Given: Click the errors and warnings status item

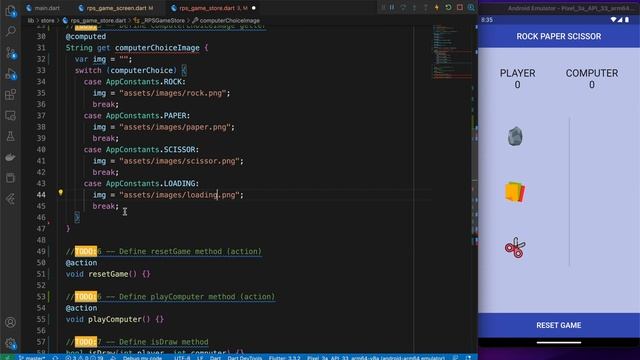Looking at the screenshot, I should [84, 358].
